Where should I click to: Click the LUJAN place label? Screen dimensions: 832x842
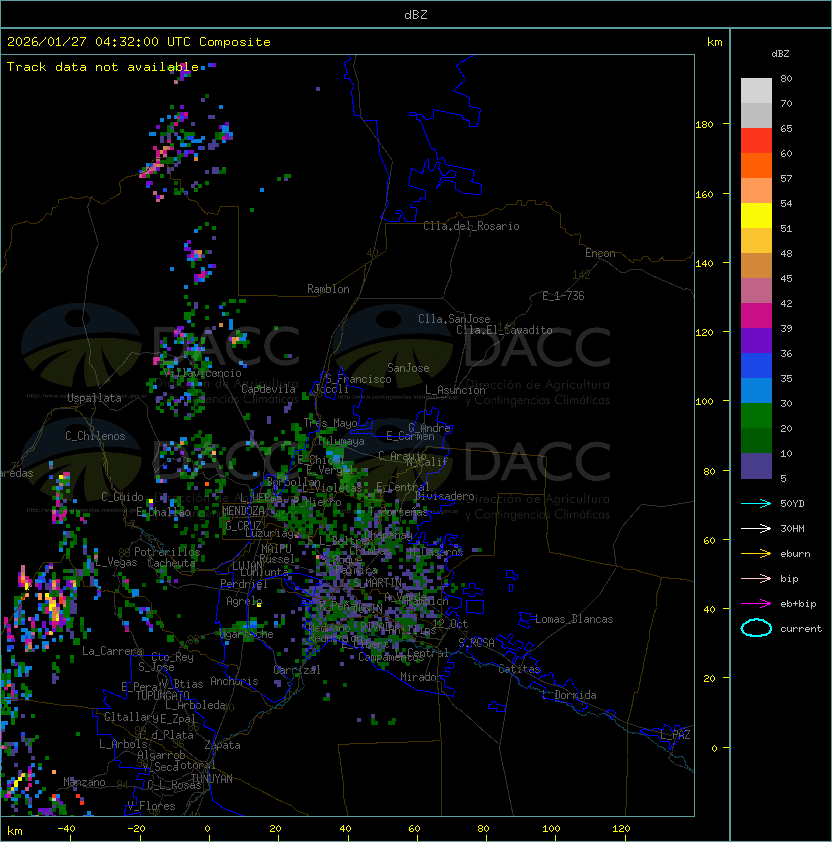click(x=248, y=566)
